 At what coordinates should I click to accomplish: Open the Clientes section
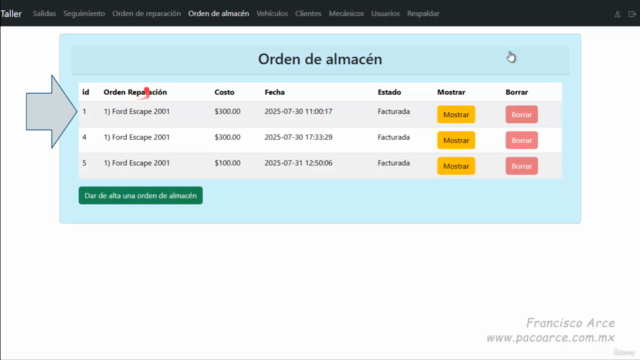[308, 13]
